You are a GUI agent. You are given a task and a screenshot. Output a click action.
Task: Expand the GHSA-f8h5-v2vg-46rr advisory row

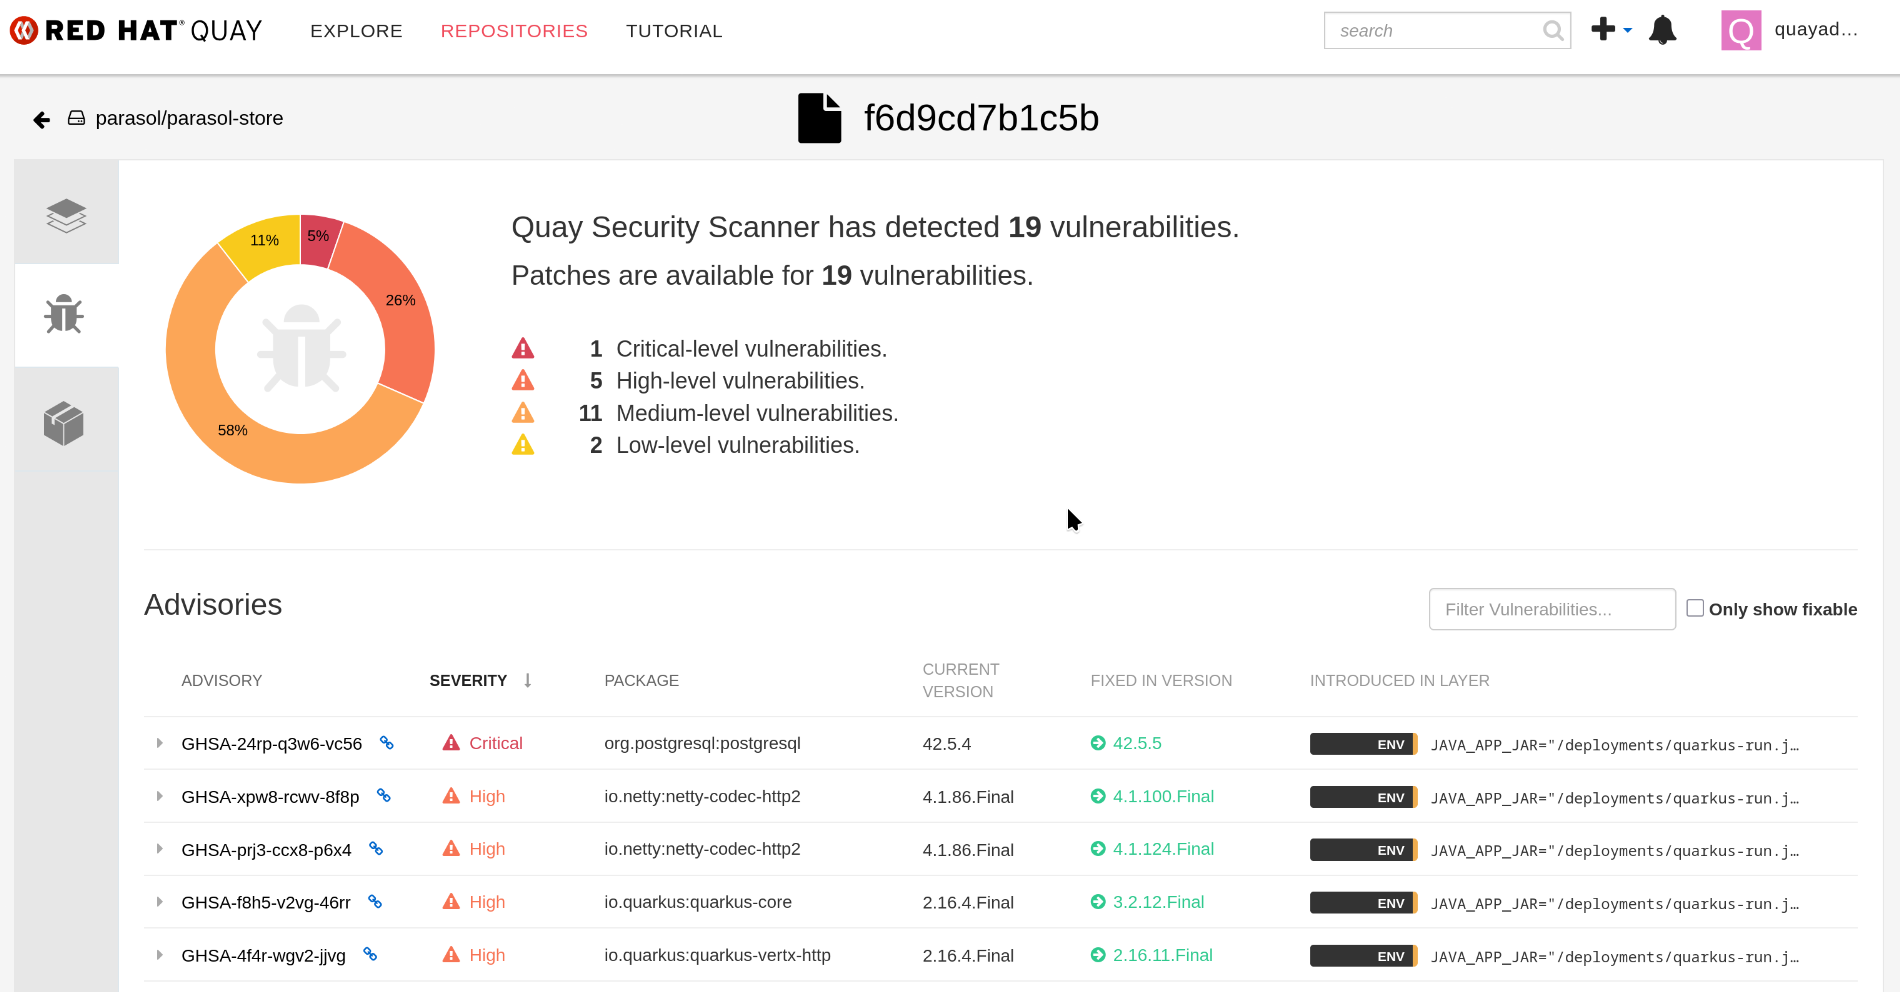pyautogui.click(x=160, y=902)
